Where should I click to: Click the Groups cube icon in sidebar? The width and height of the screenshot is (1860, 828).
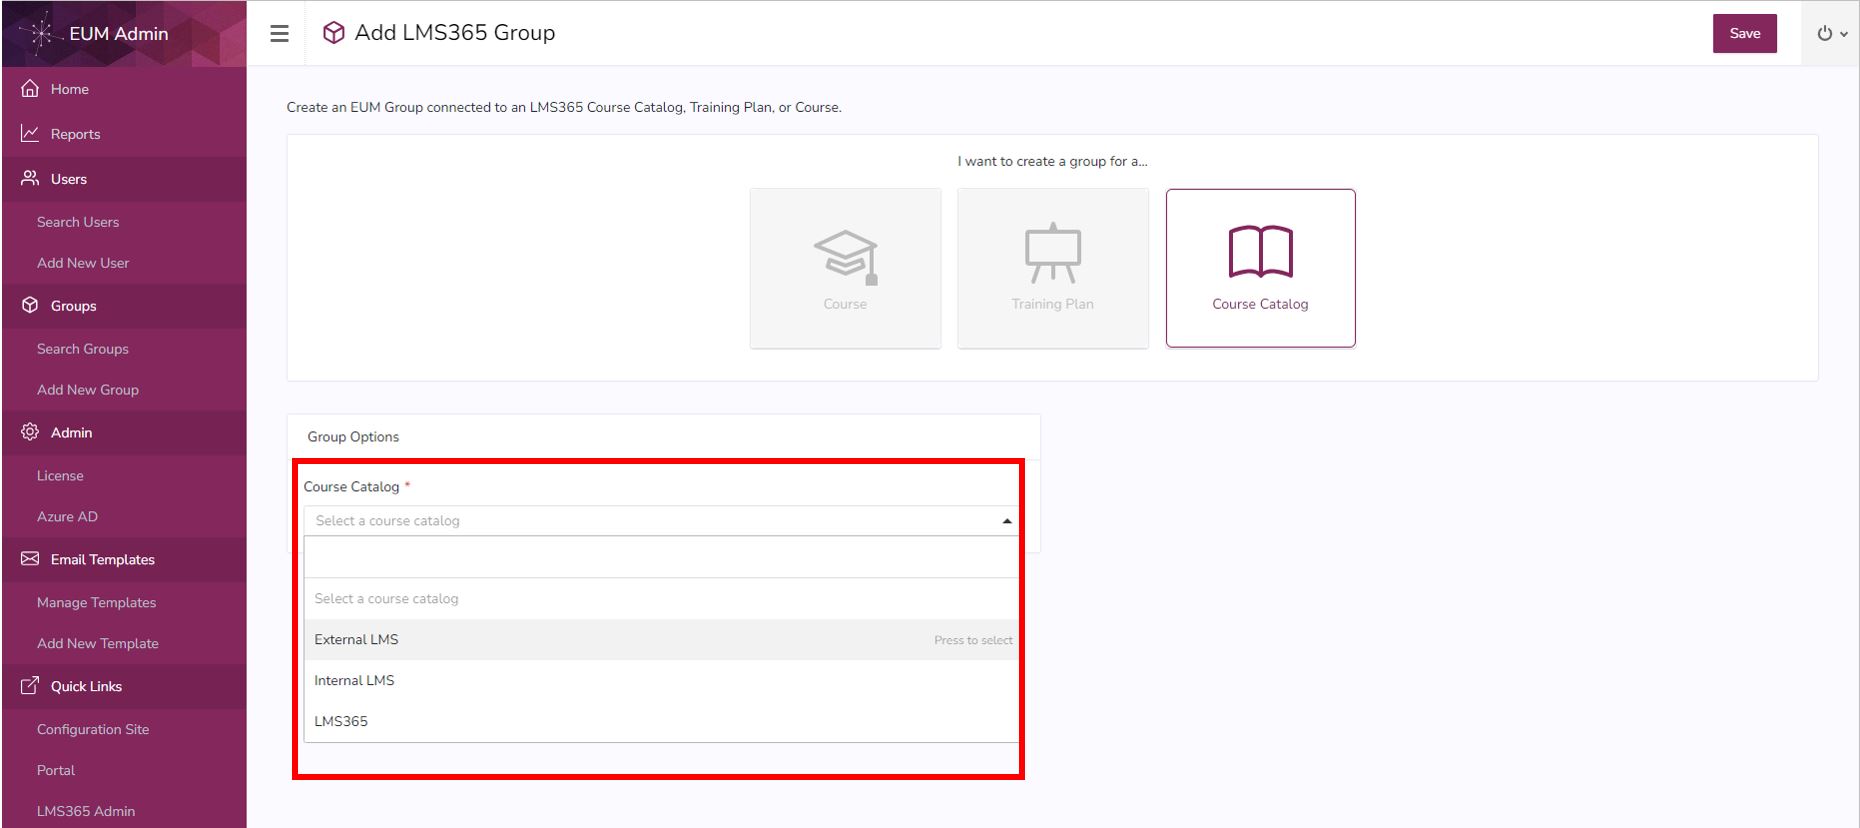[x=30, y=305]
